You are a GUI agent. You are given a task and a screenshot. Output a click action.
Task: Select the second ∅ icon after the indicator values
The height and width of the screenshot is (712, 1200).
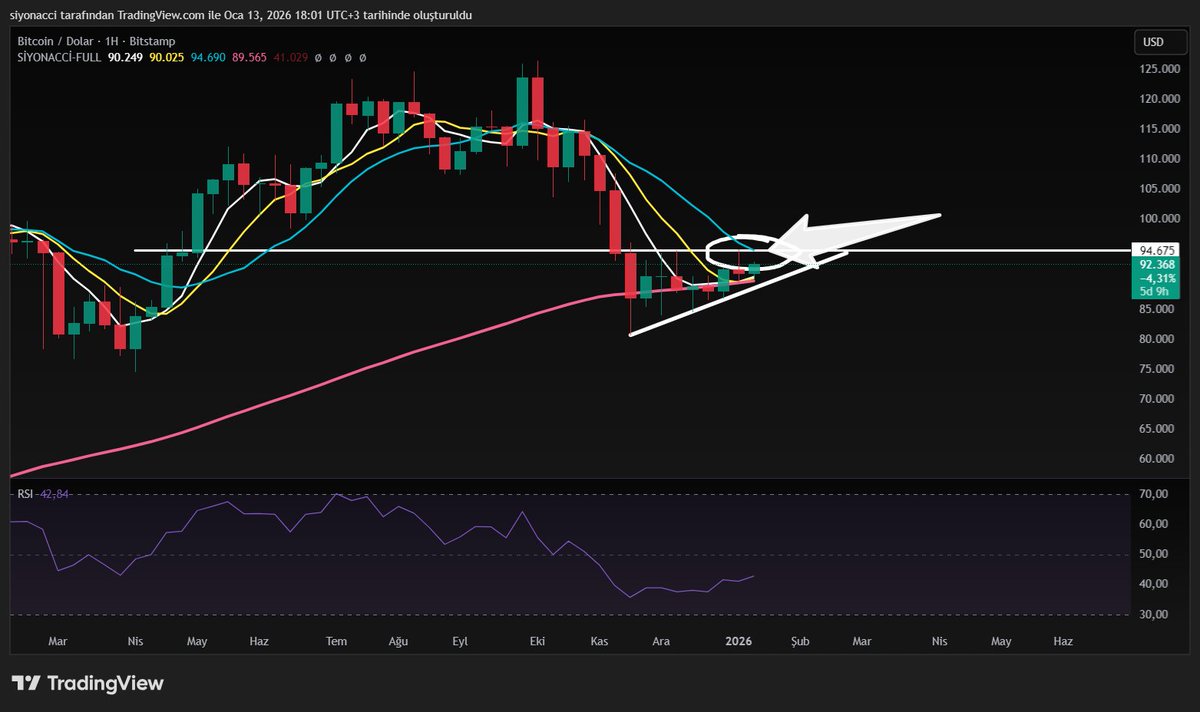click(x=332, y=57)
